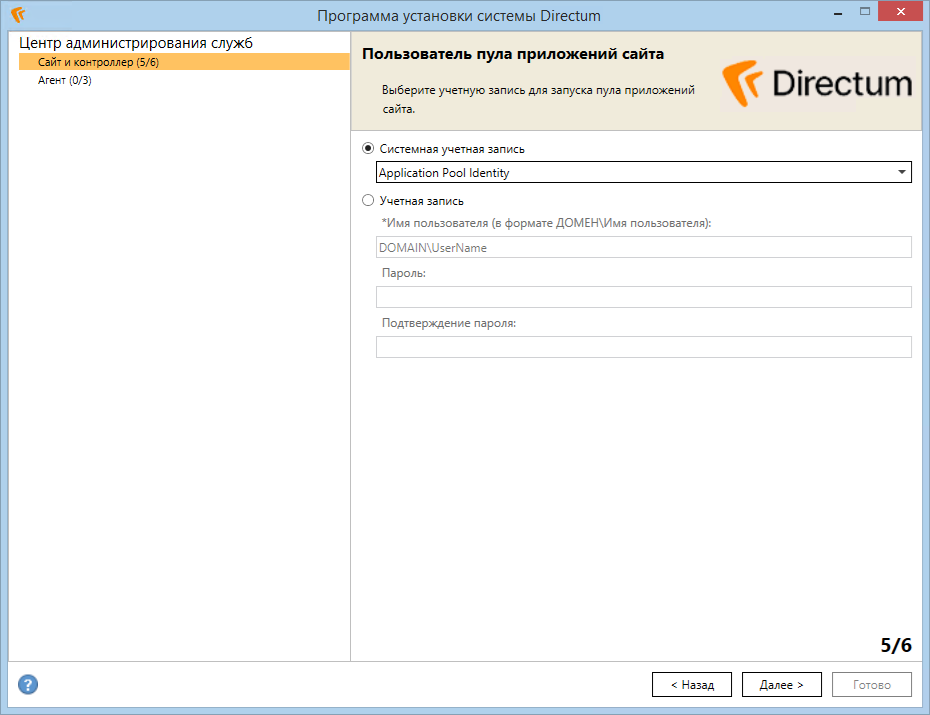
Task: Click the orange Directum title bar icon
Action: click(18, 14)
